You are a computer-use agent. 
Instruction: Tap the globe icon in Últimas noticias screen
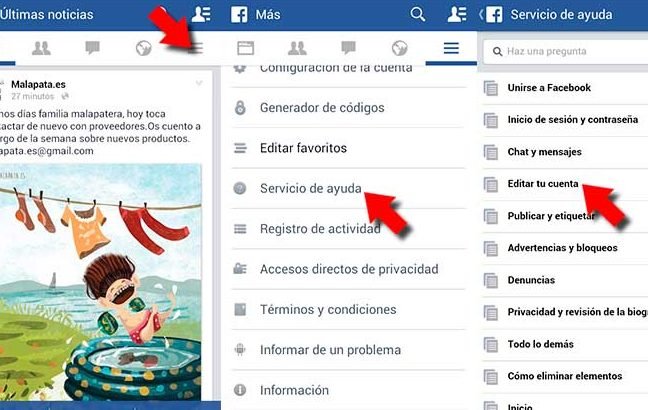click(x=144, y=48)
